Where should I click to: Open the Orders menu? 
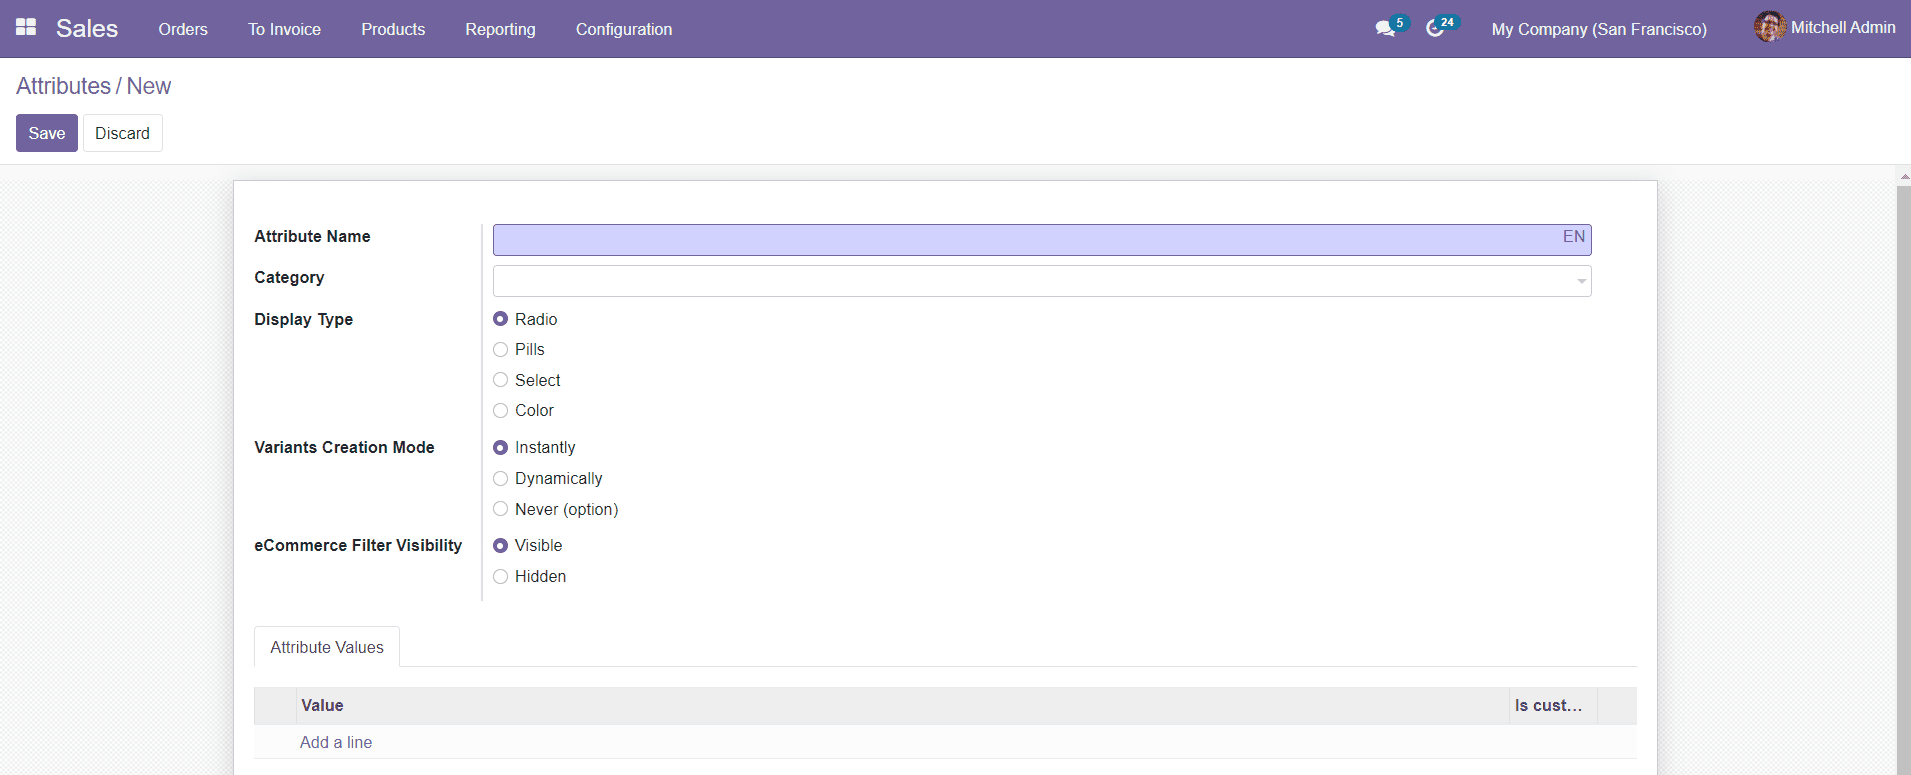click(183, 29)
